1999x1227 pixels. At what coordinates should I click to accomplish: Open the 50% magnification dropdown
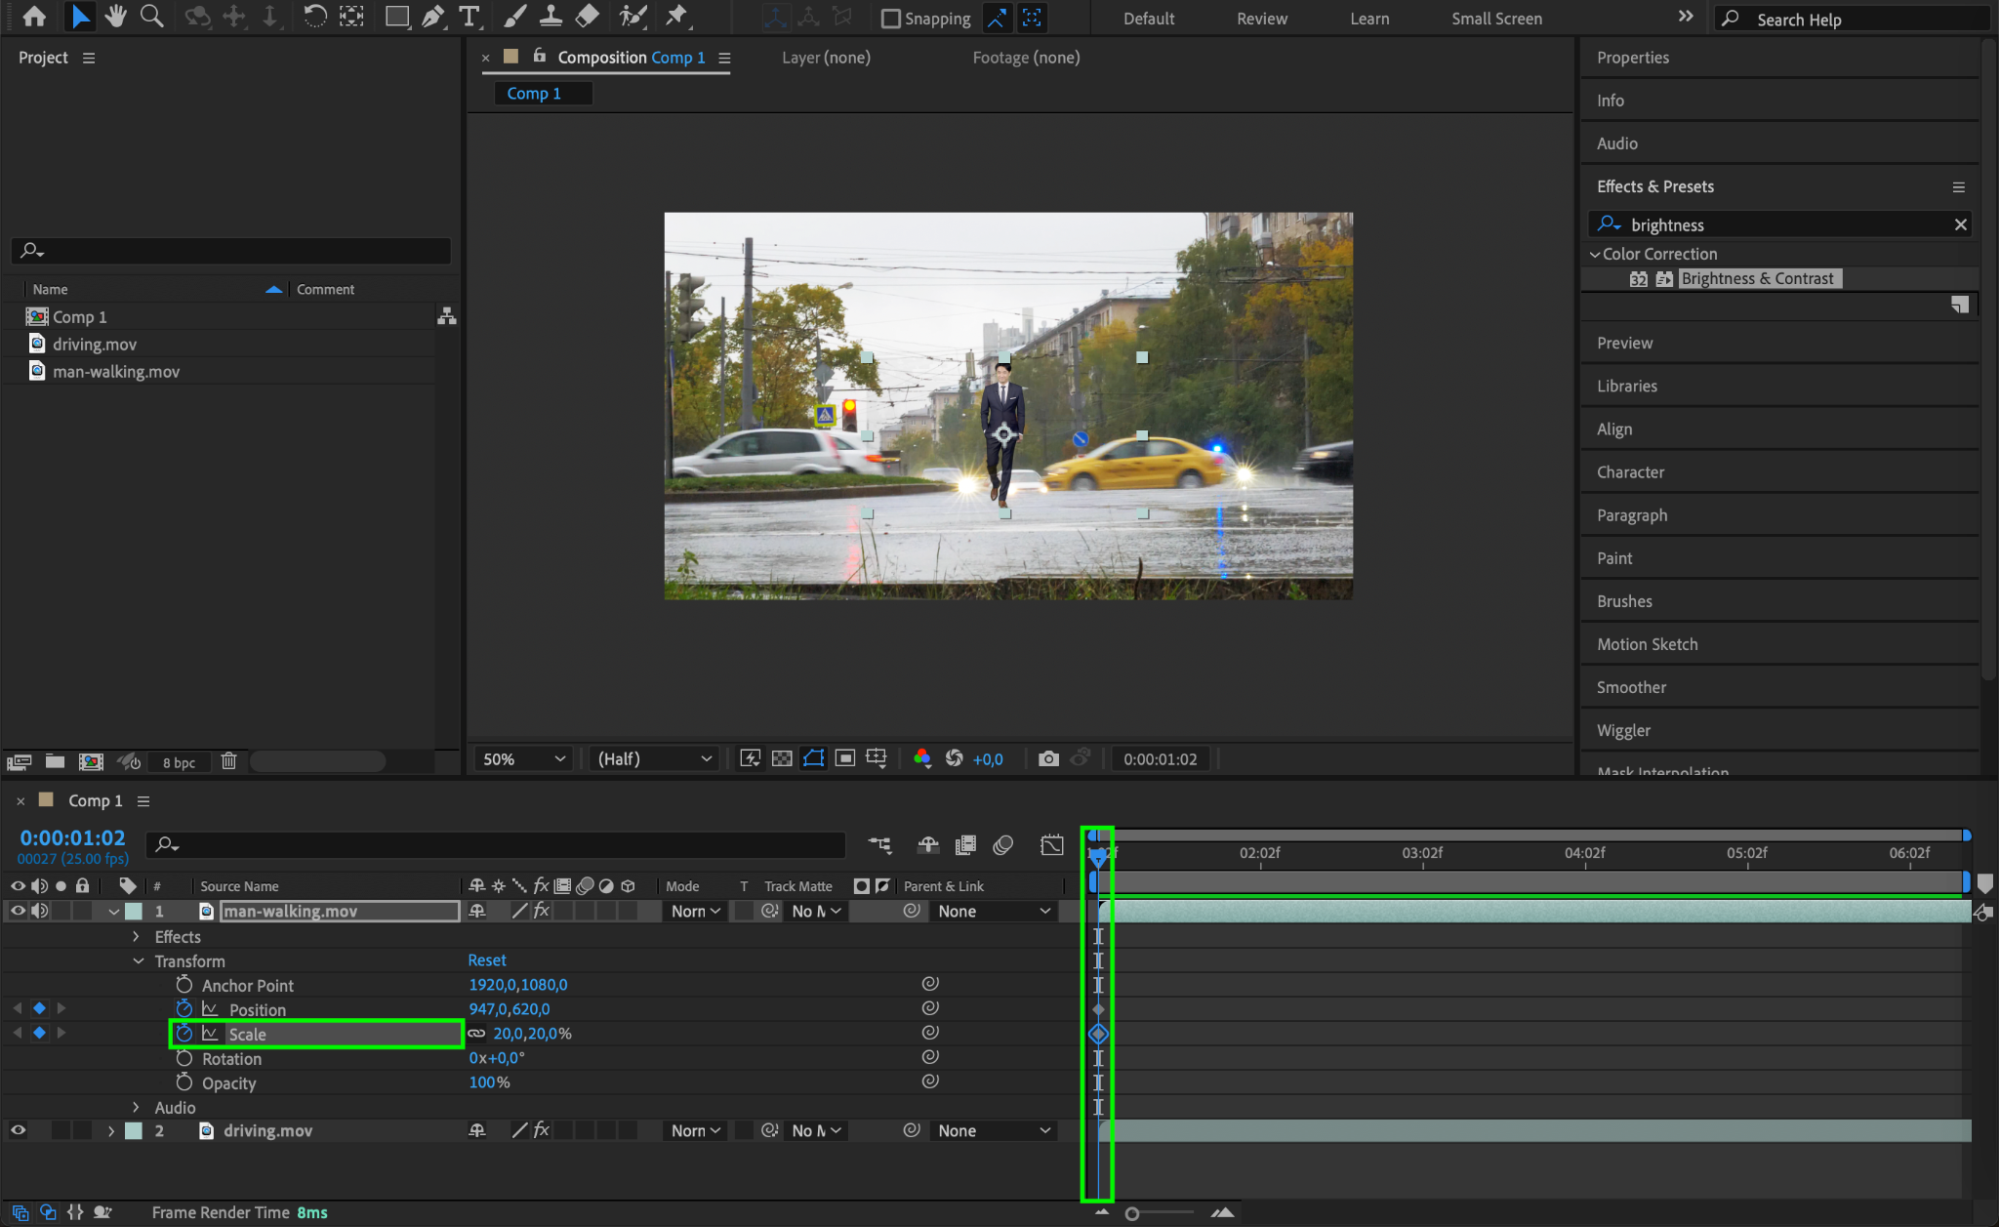click(x=524, y=759)
